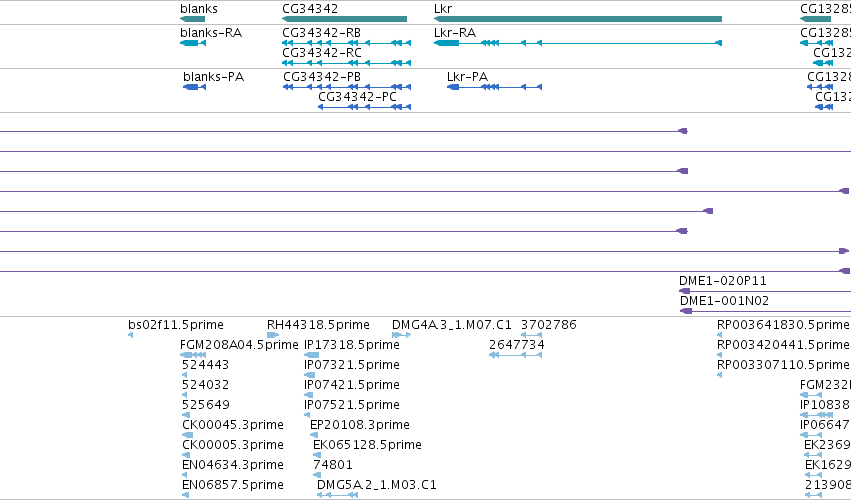Select the CG34342-RC transcript

[x=347, y=63]
